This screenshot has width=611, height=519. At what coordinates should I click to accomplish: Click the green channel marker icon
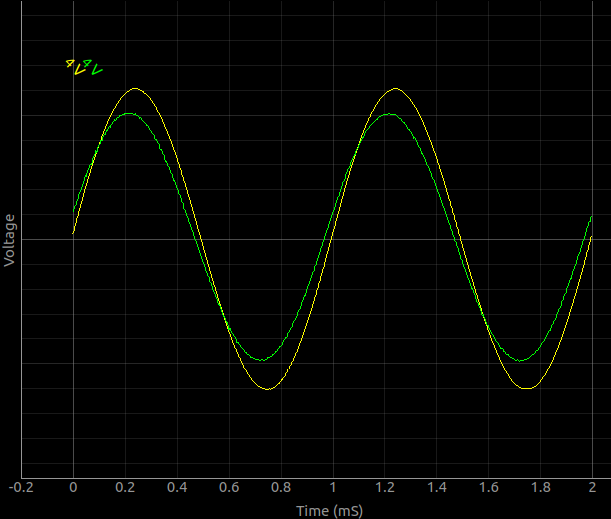click(93, 68)
